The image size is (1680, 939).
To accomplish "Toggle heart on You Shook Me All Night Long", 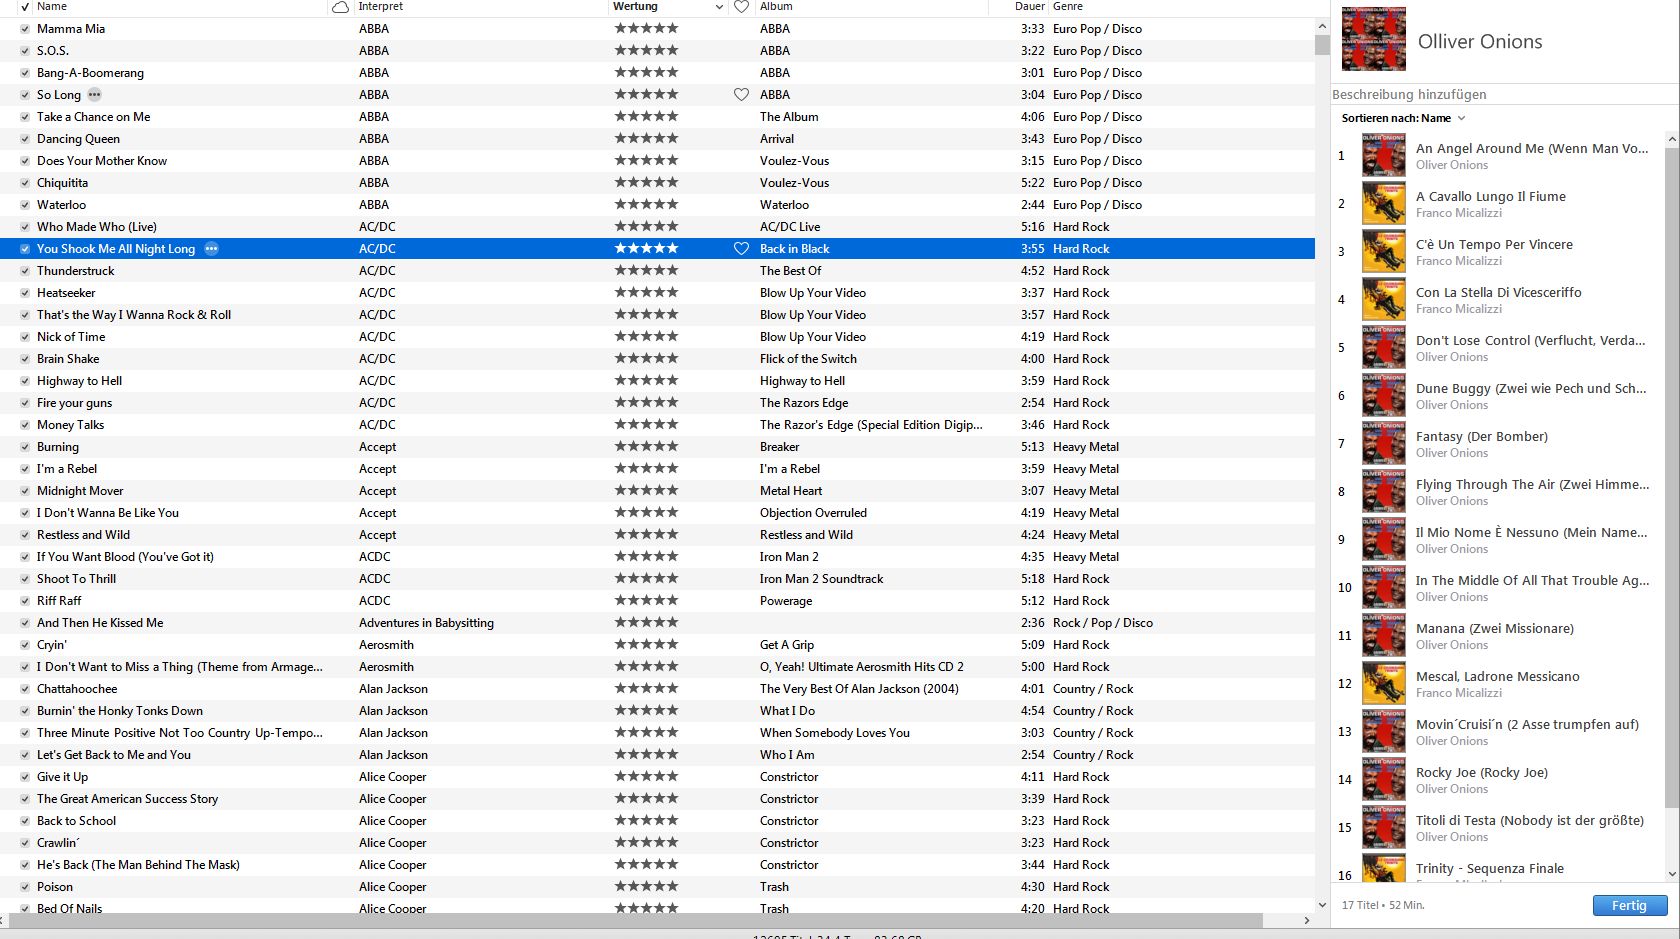I will click(x=741, y=249).
